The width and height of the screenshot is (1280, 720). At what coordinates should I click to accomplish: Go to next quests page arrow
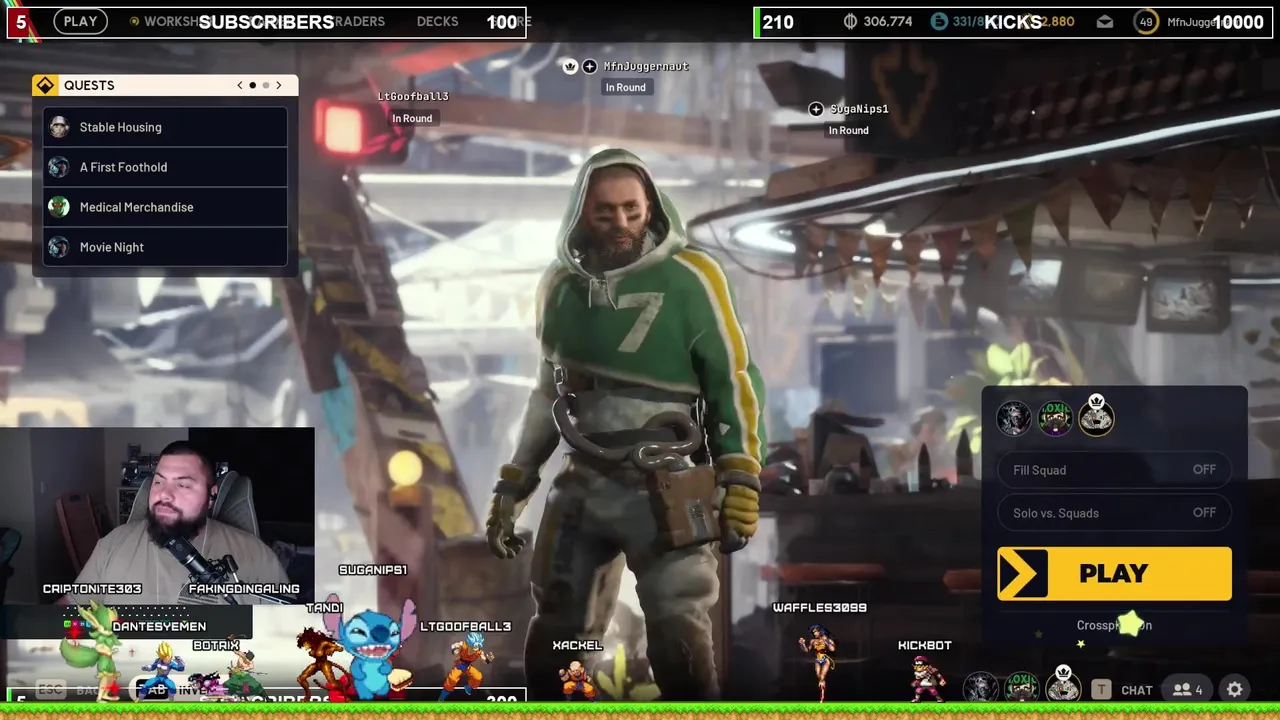(x=279, y=85)
